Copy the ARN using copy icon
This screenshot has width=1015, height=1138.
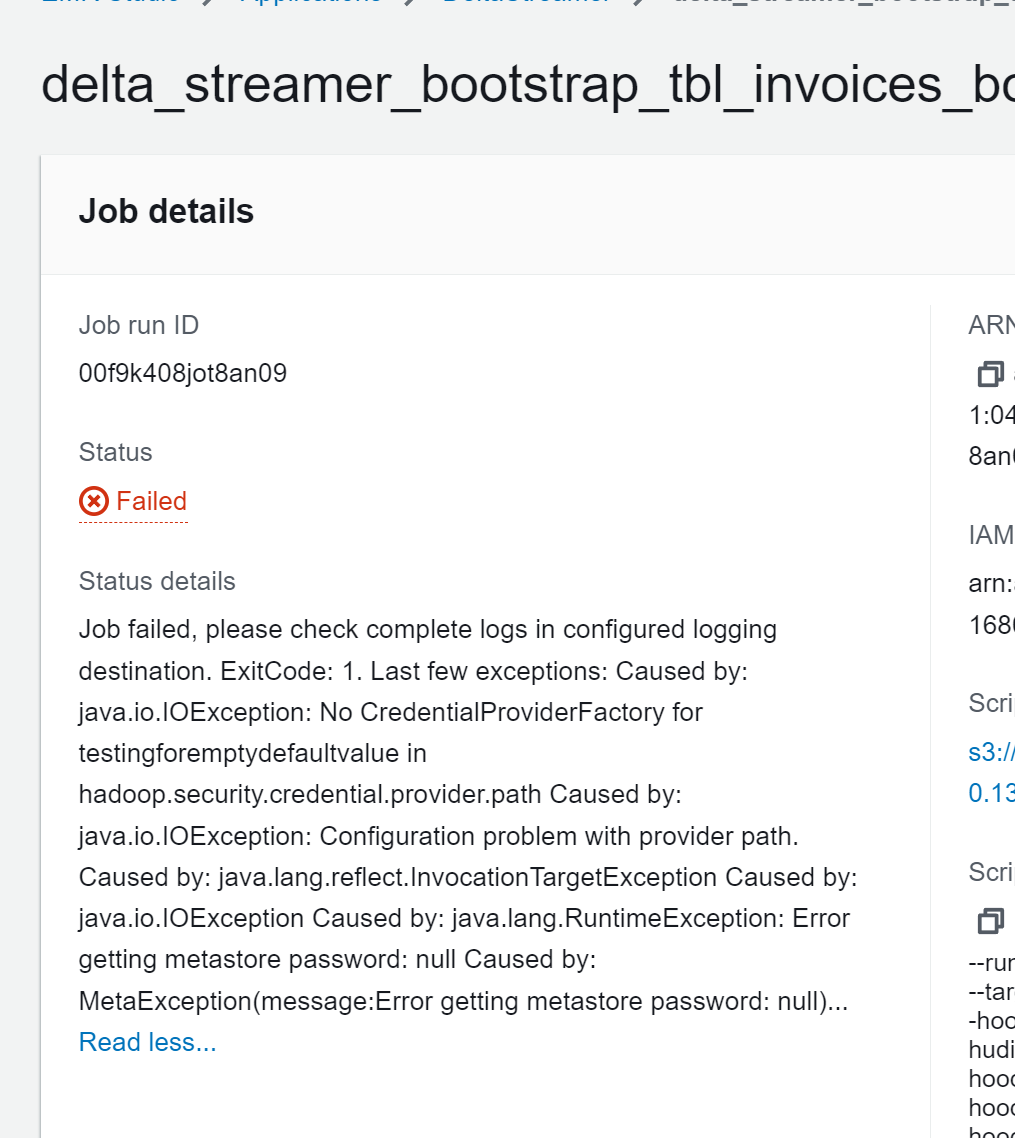(990, 374)
